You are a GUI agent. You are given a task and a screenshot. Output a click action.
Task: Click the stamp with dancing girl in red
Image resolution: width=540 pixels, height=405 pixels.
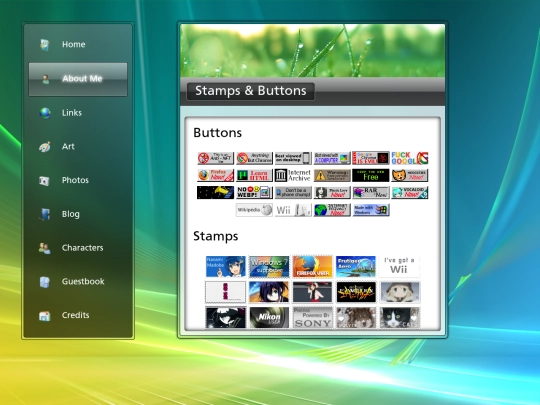(313, 292)
